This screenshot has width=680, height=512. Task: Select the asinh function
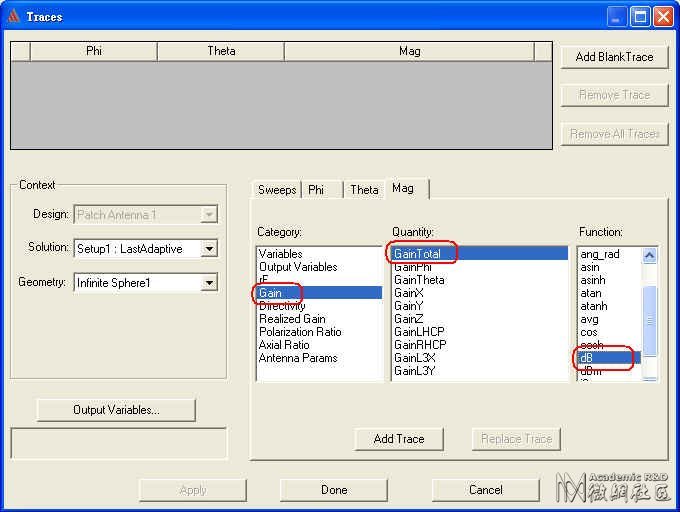(x=609, y=280)
